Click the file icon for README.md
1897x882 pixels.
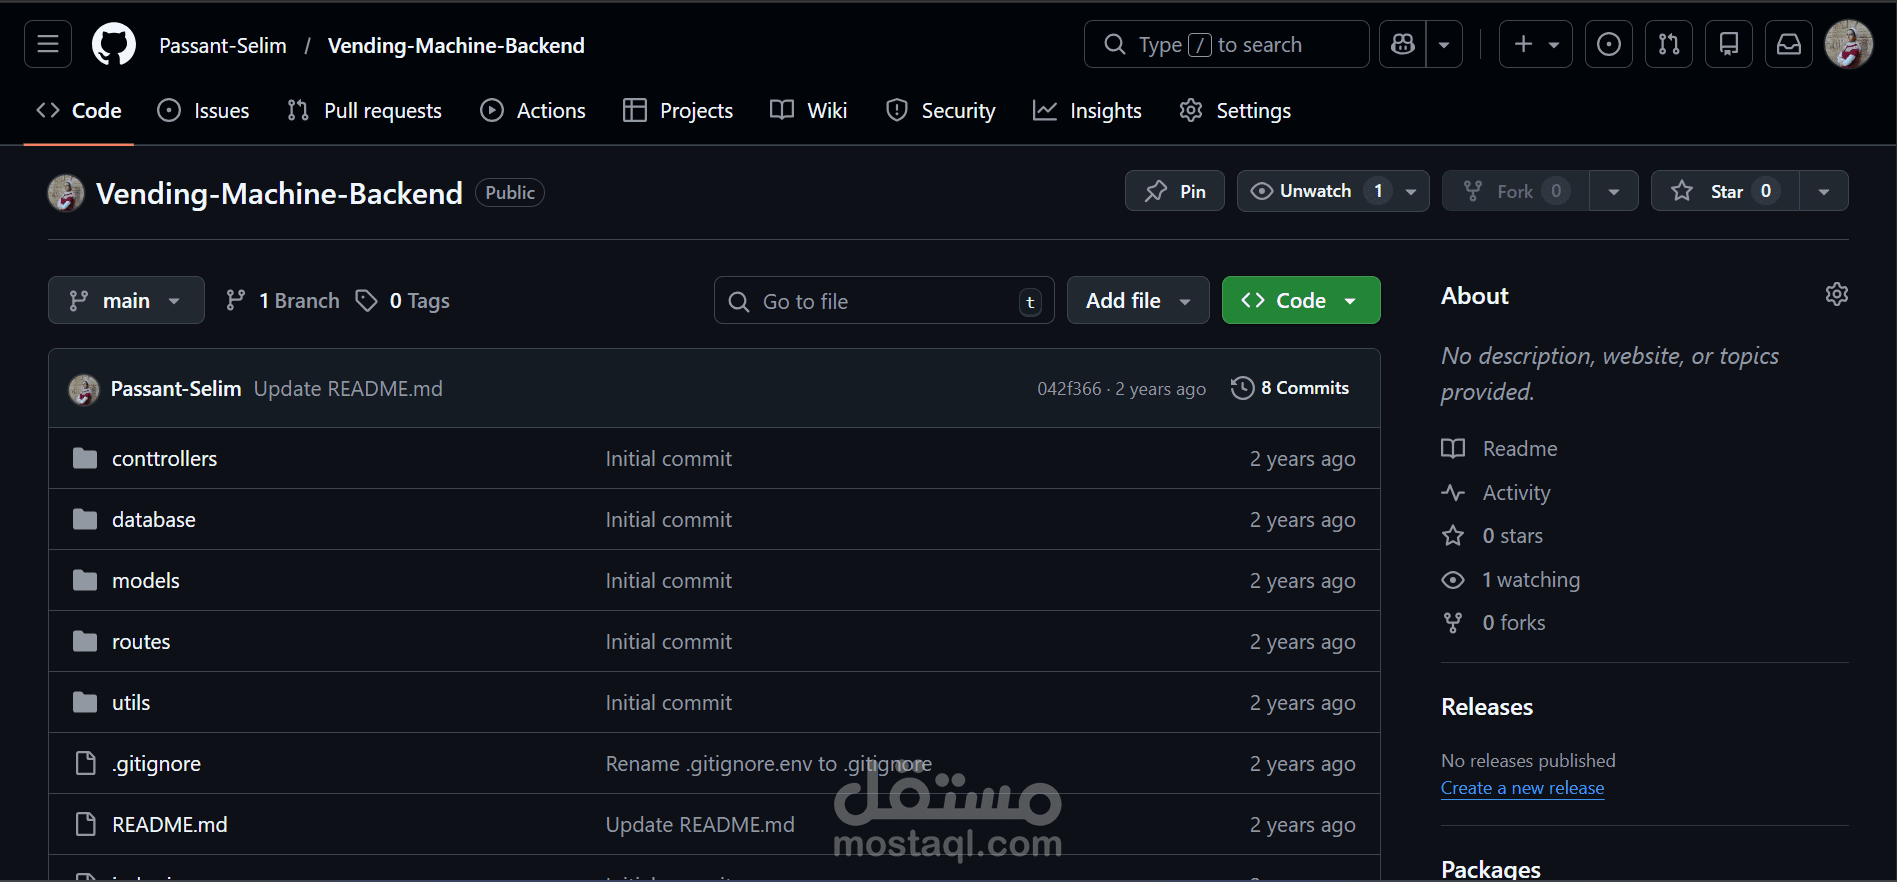86,824
